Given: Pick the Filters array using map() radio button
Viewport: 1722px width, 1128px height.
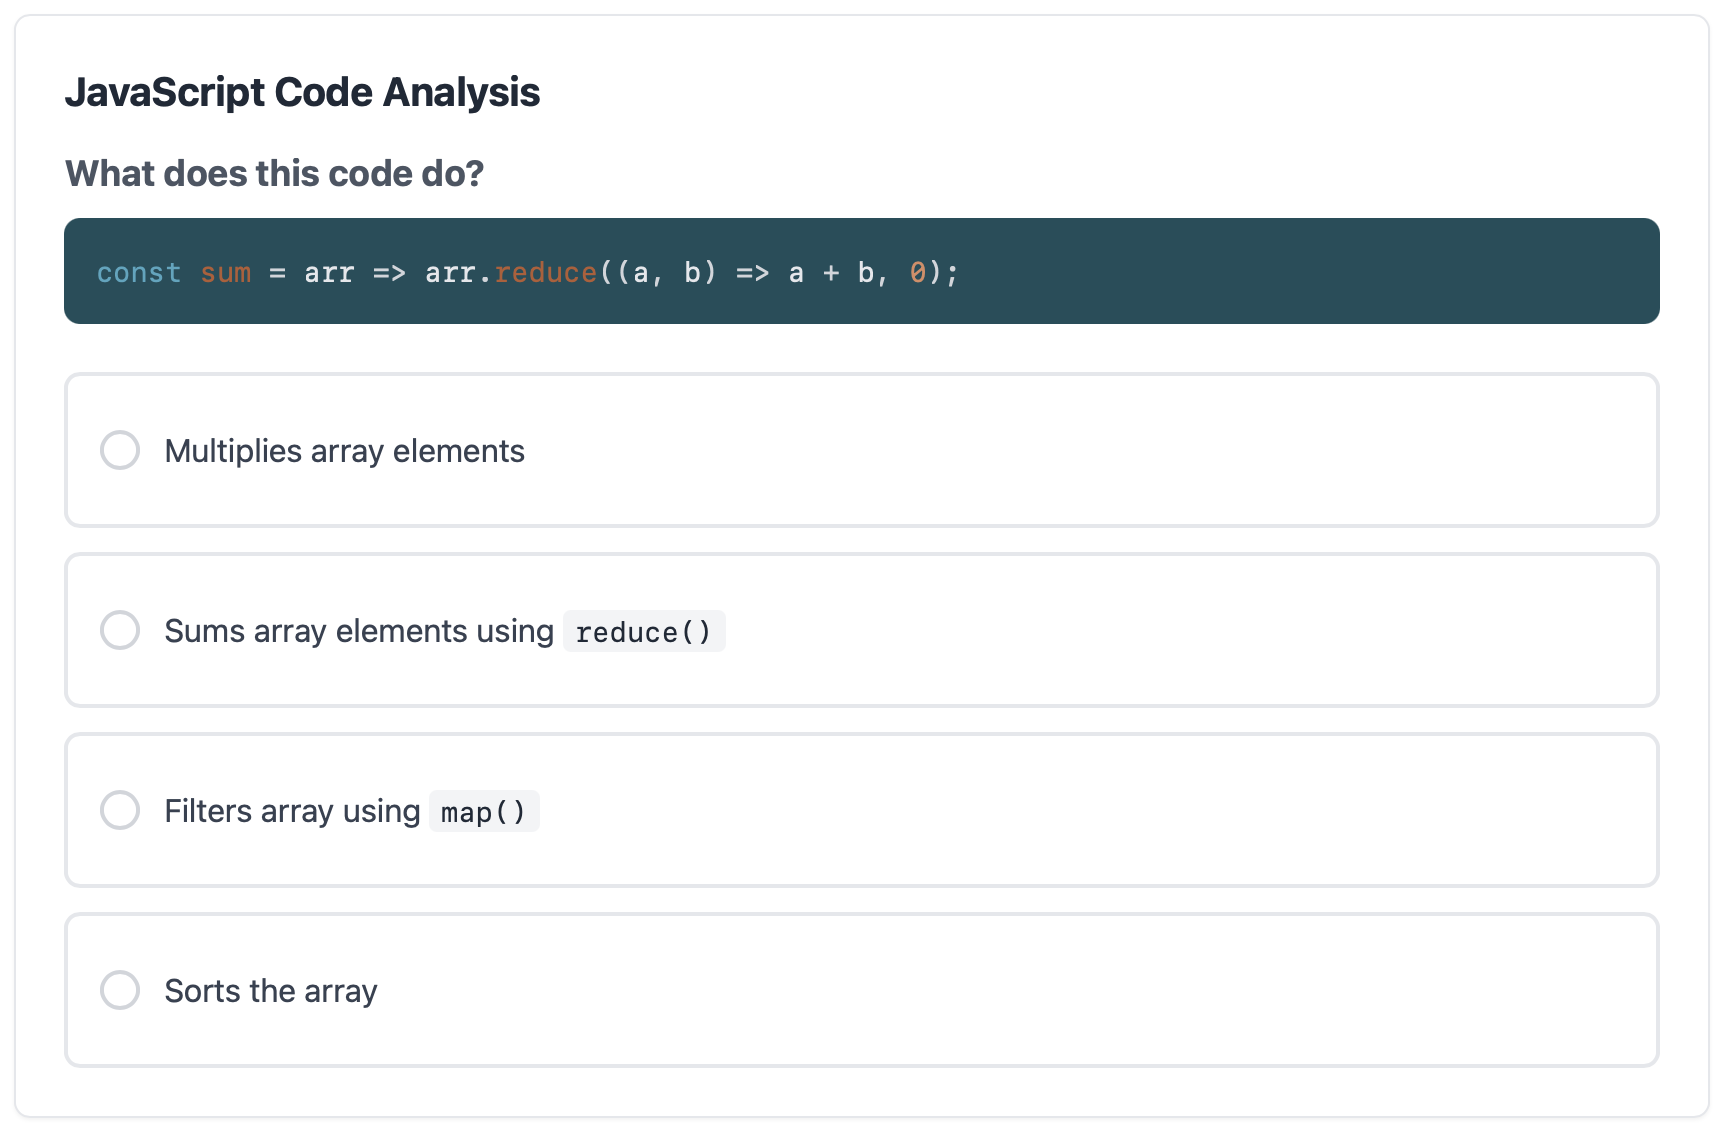Looking at the screenshot, I should point(120,810).
